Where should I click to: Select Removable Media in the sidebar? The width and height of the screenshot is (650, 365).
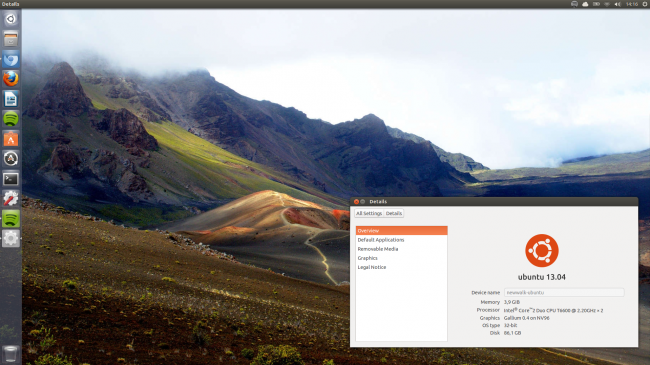[x=401, y=249]
